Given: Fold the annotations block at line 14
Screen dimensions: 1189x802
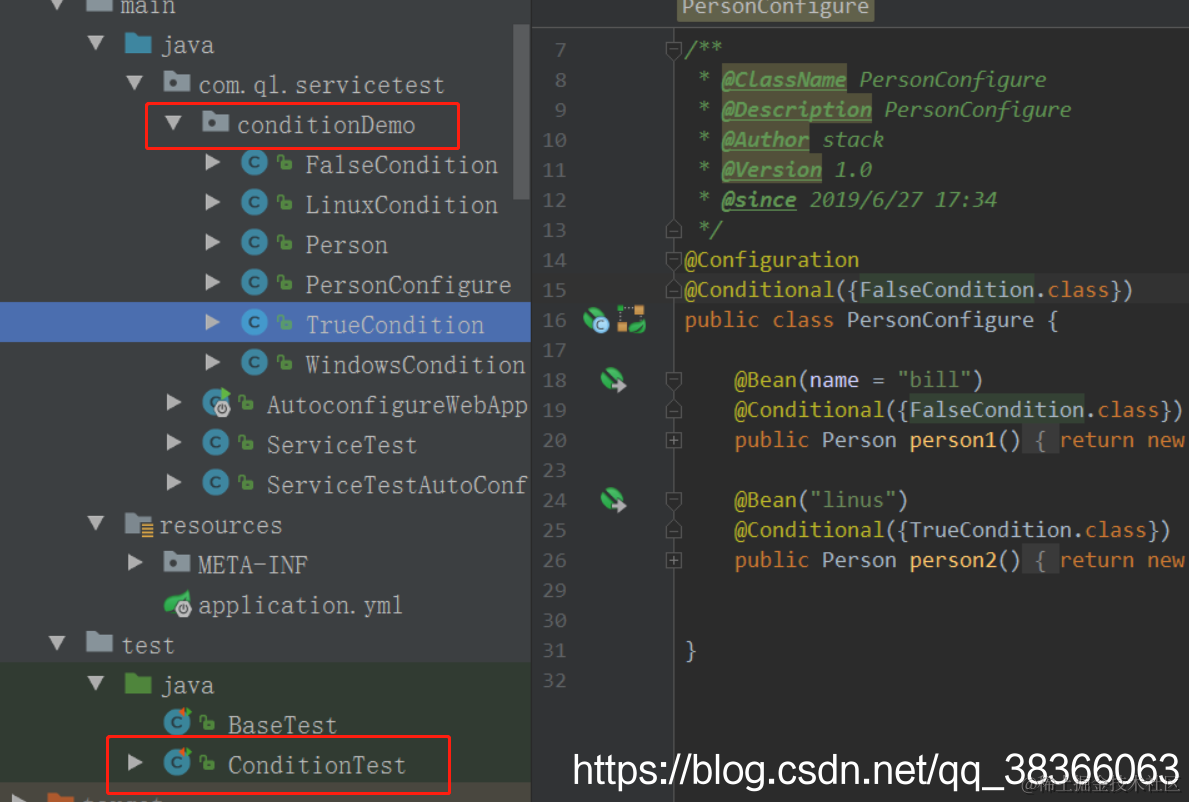Looking at the screenshot, I should point(673,260).
